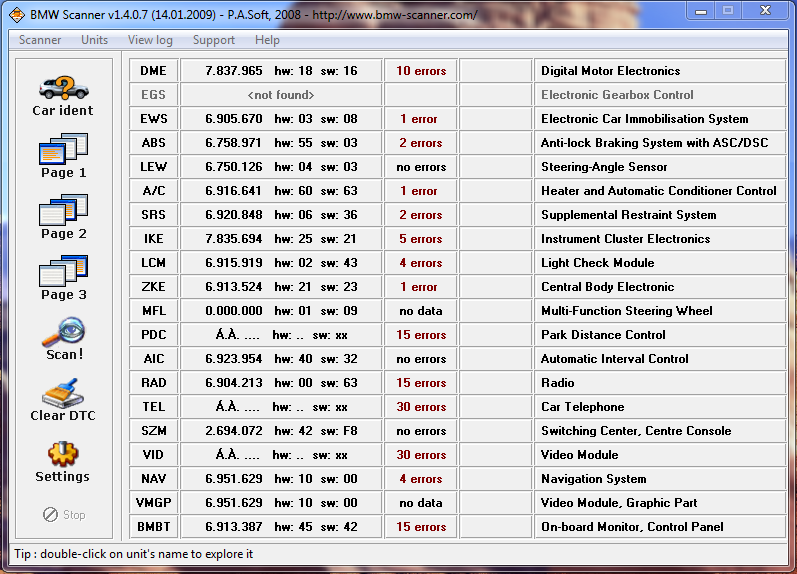Click 'Steering-Angle Sensor' description
The image size is (797, 574).
pos(604,167)
